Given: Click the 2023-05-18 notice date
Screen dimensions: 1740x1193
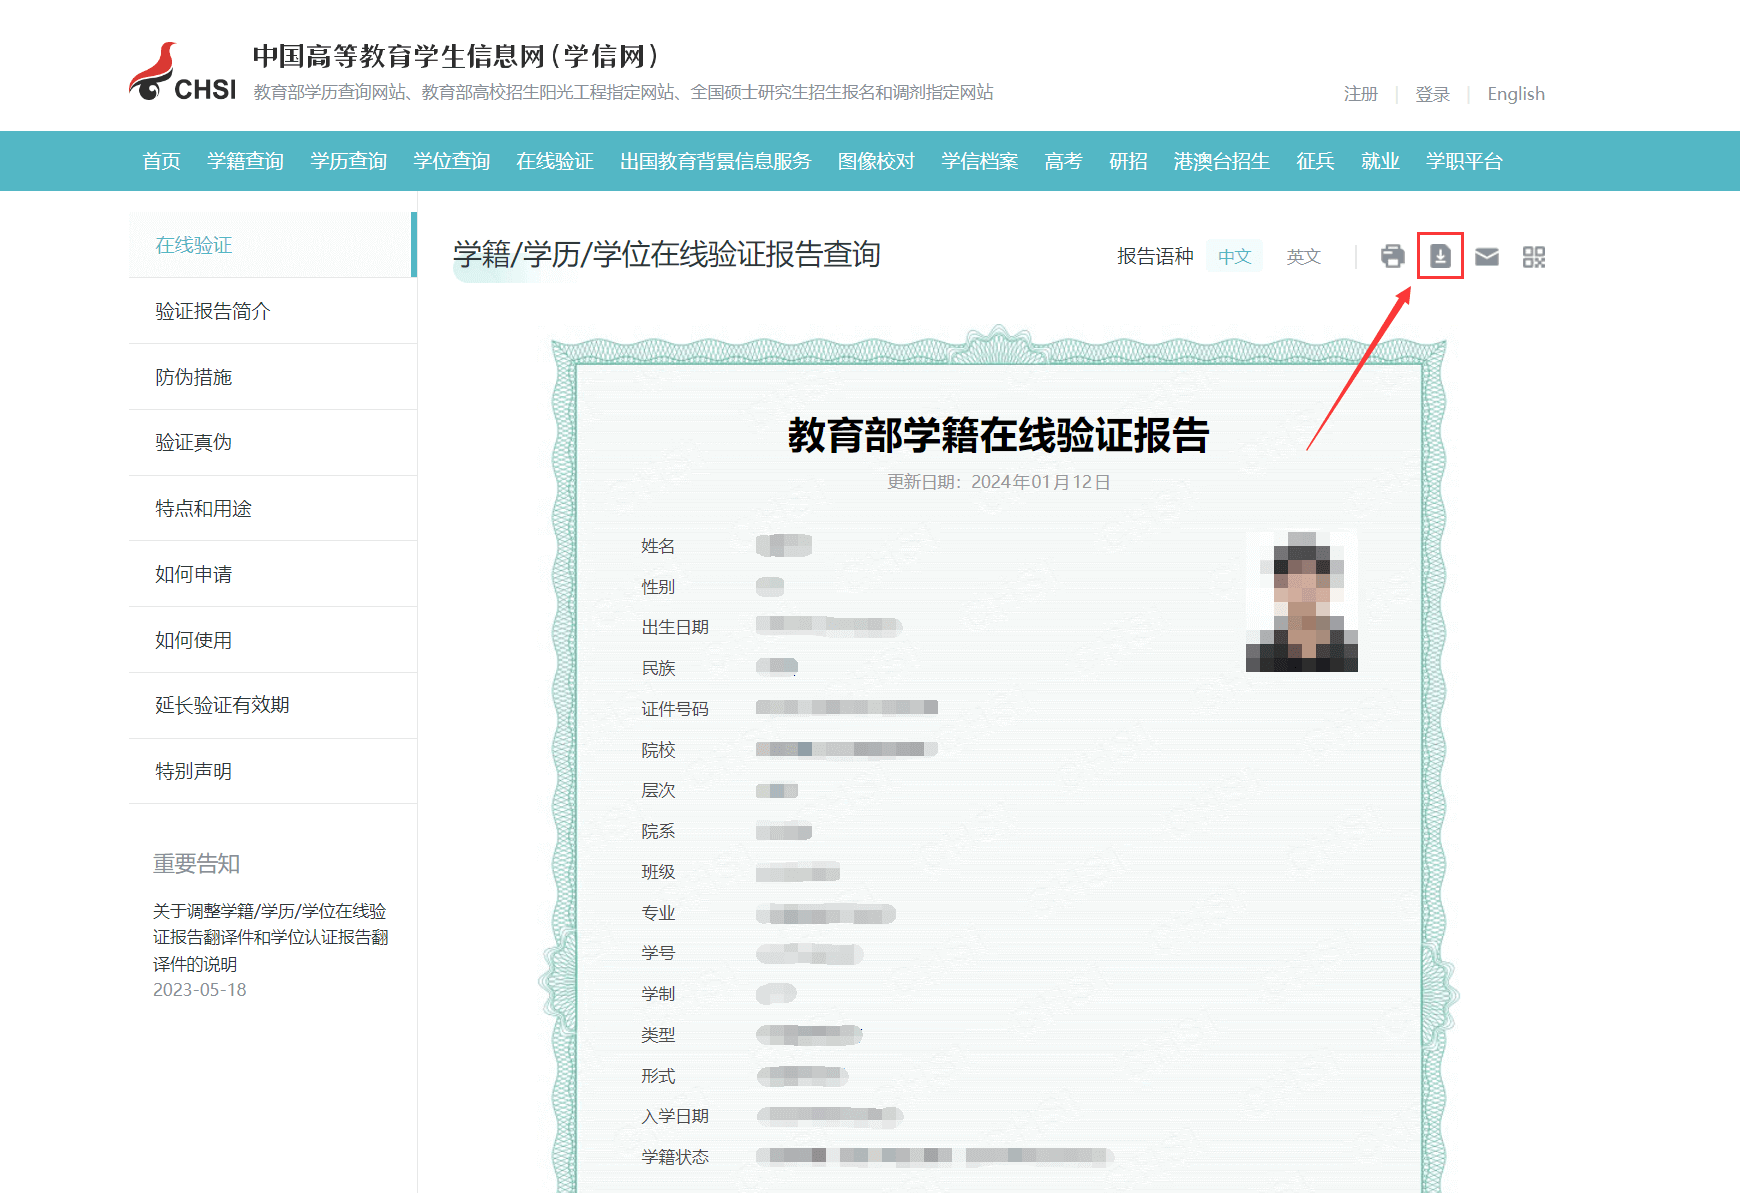Looking at the screenshot, I should (199, 990).
